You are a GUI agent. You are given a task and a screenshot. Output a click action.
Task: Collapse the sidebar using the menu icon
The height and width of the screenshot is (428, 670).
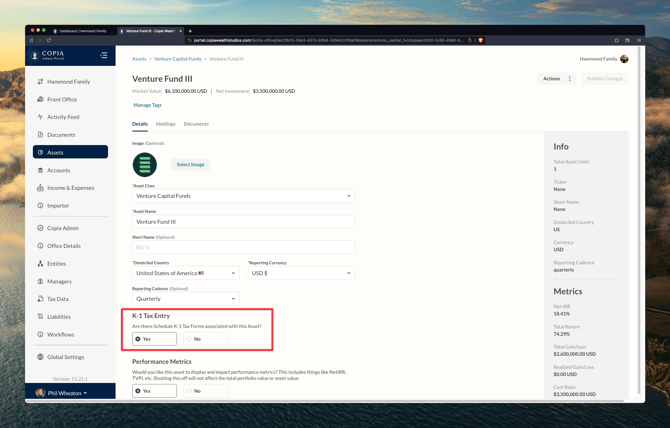[x=103, y=56]
